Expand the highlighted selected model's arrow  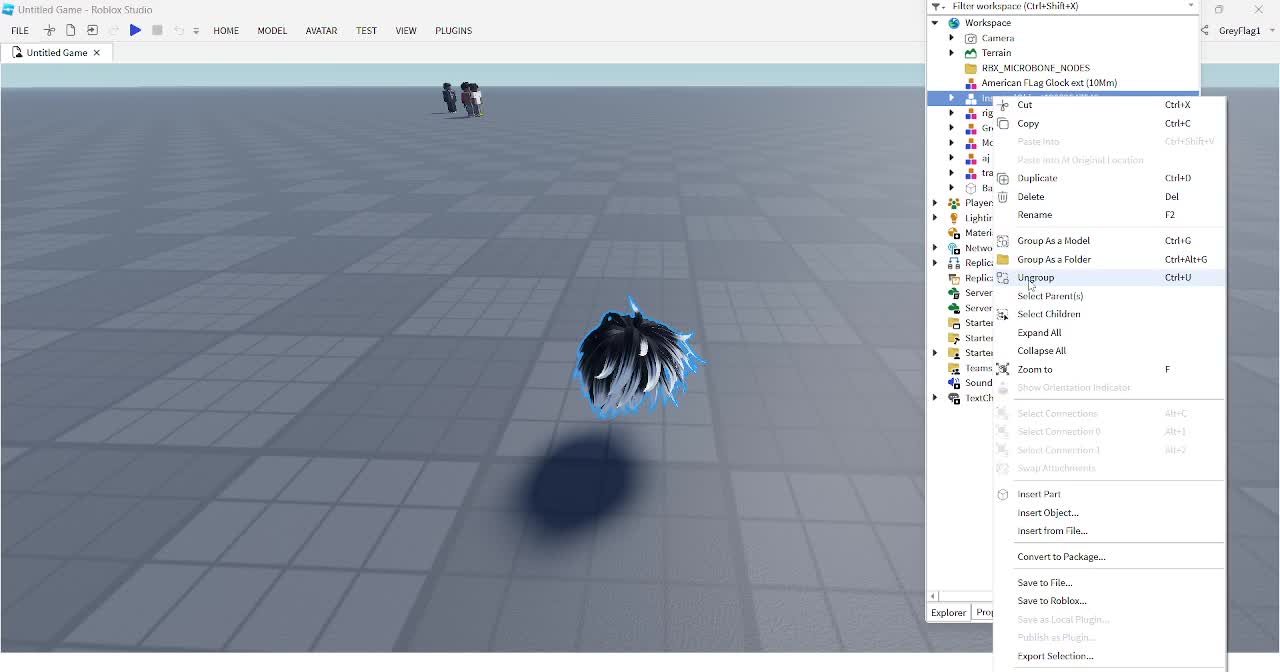pos(951,98)
